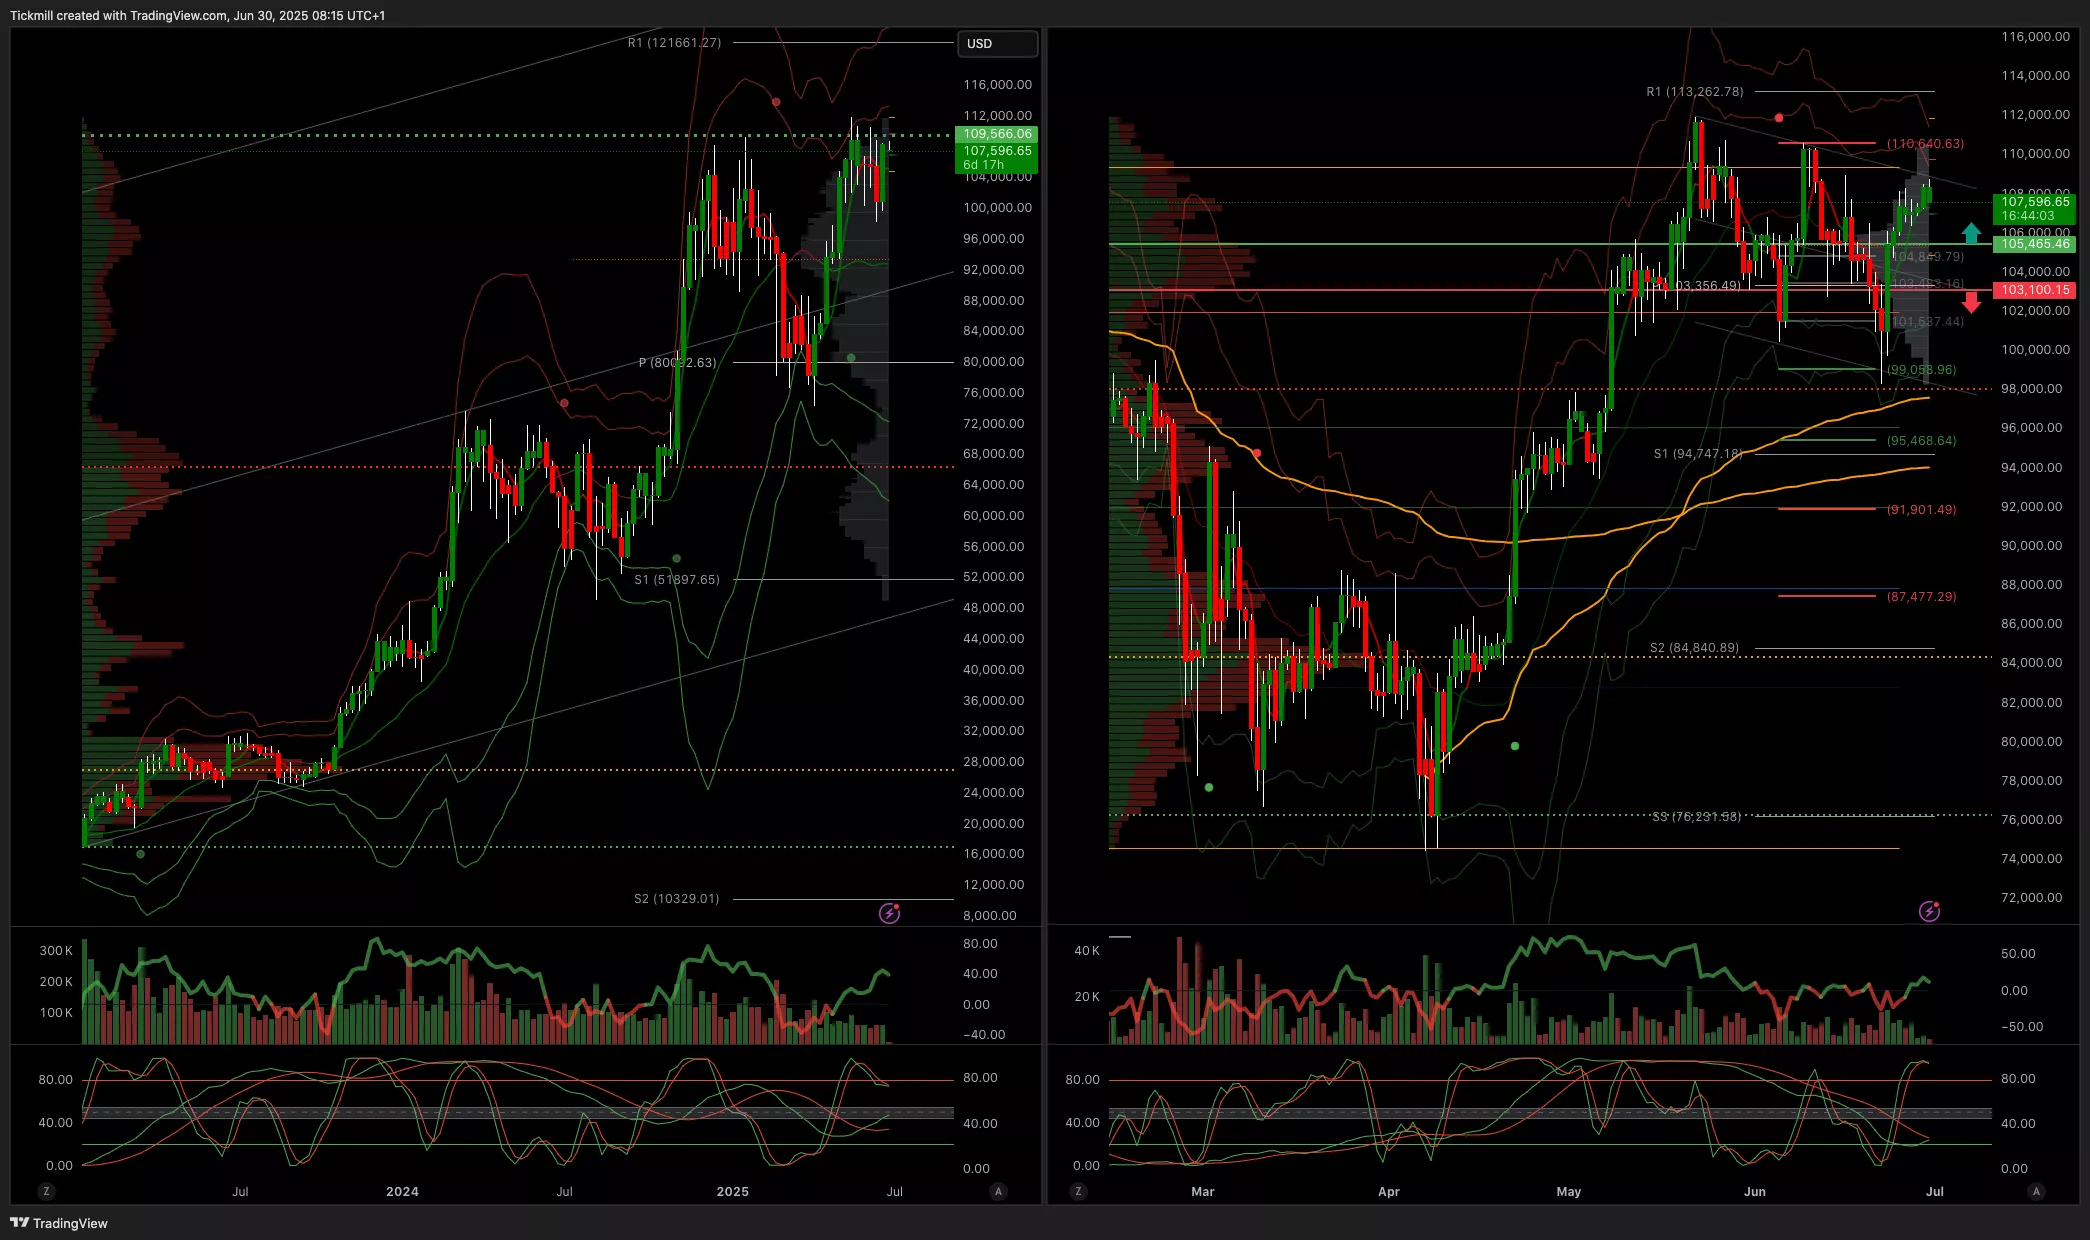Click the Z timezone icon on left chart
2090x1240 pixels.
(x=46, y=1191)
